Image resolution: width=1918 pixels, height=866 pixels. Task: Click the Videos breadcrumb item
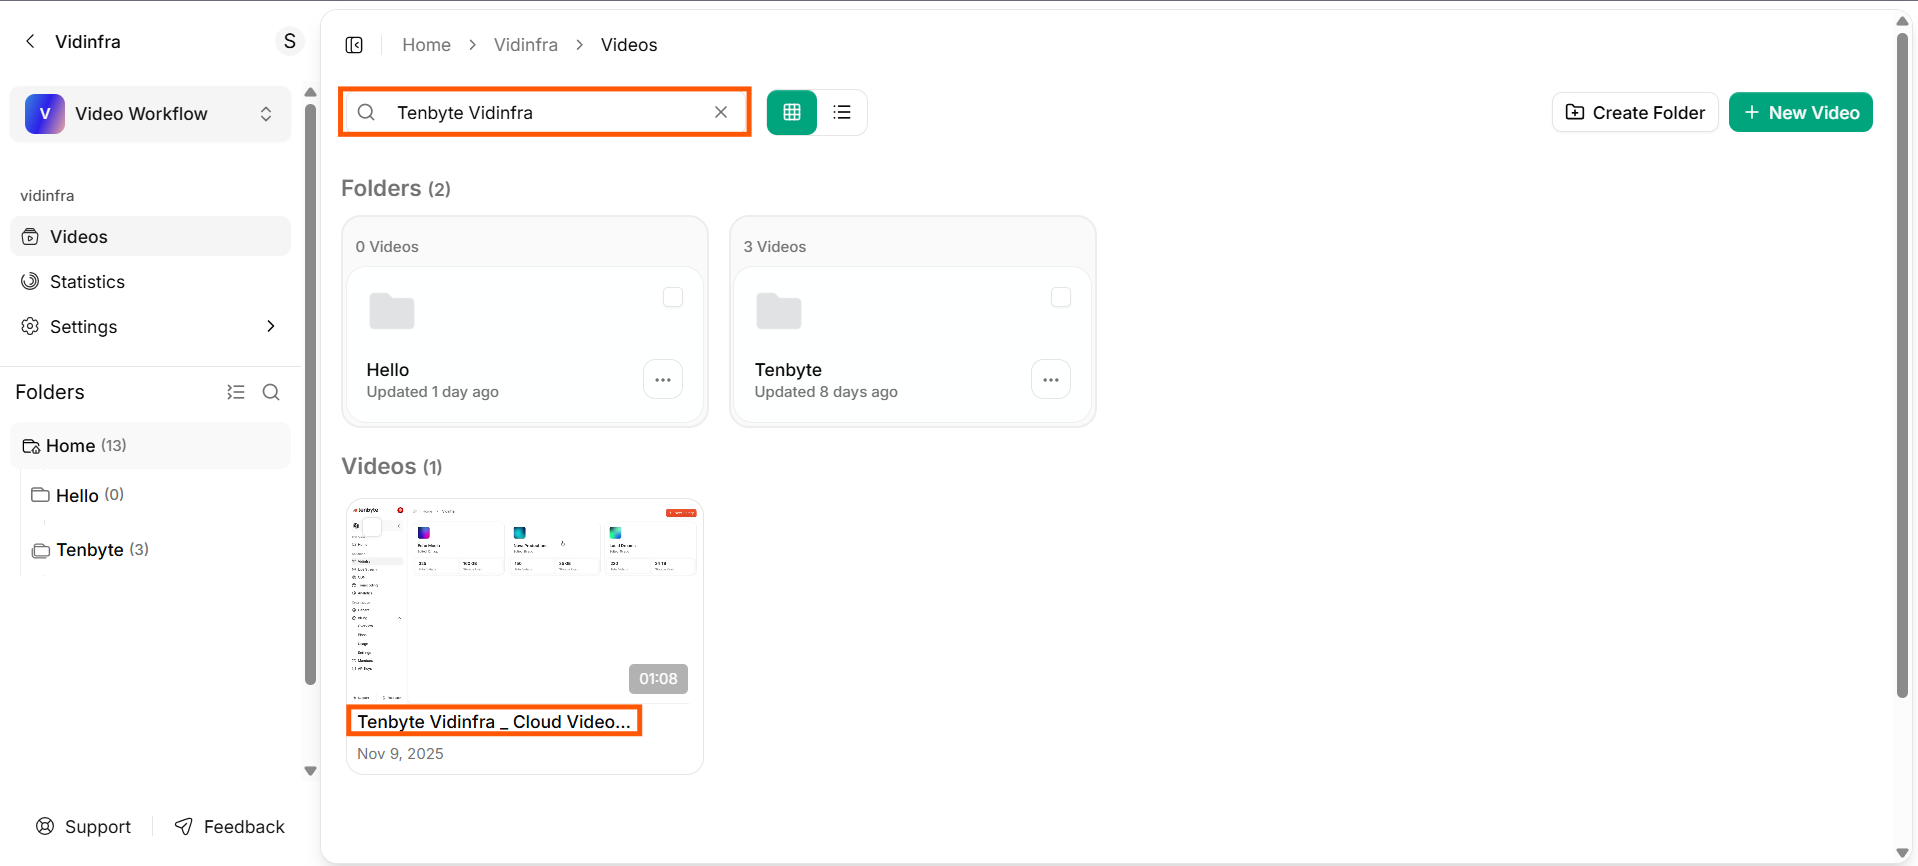pyautogui.click(x=629, y=45)
